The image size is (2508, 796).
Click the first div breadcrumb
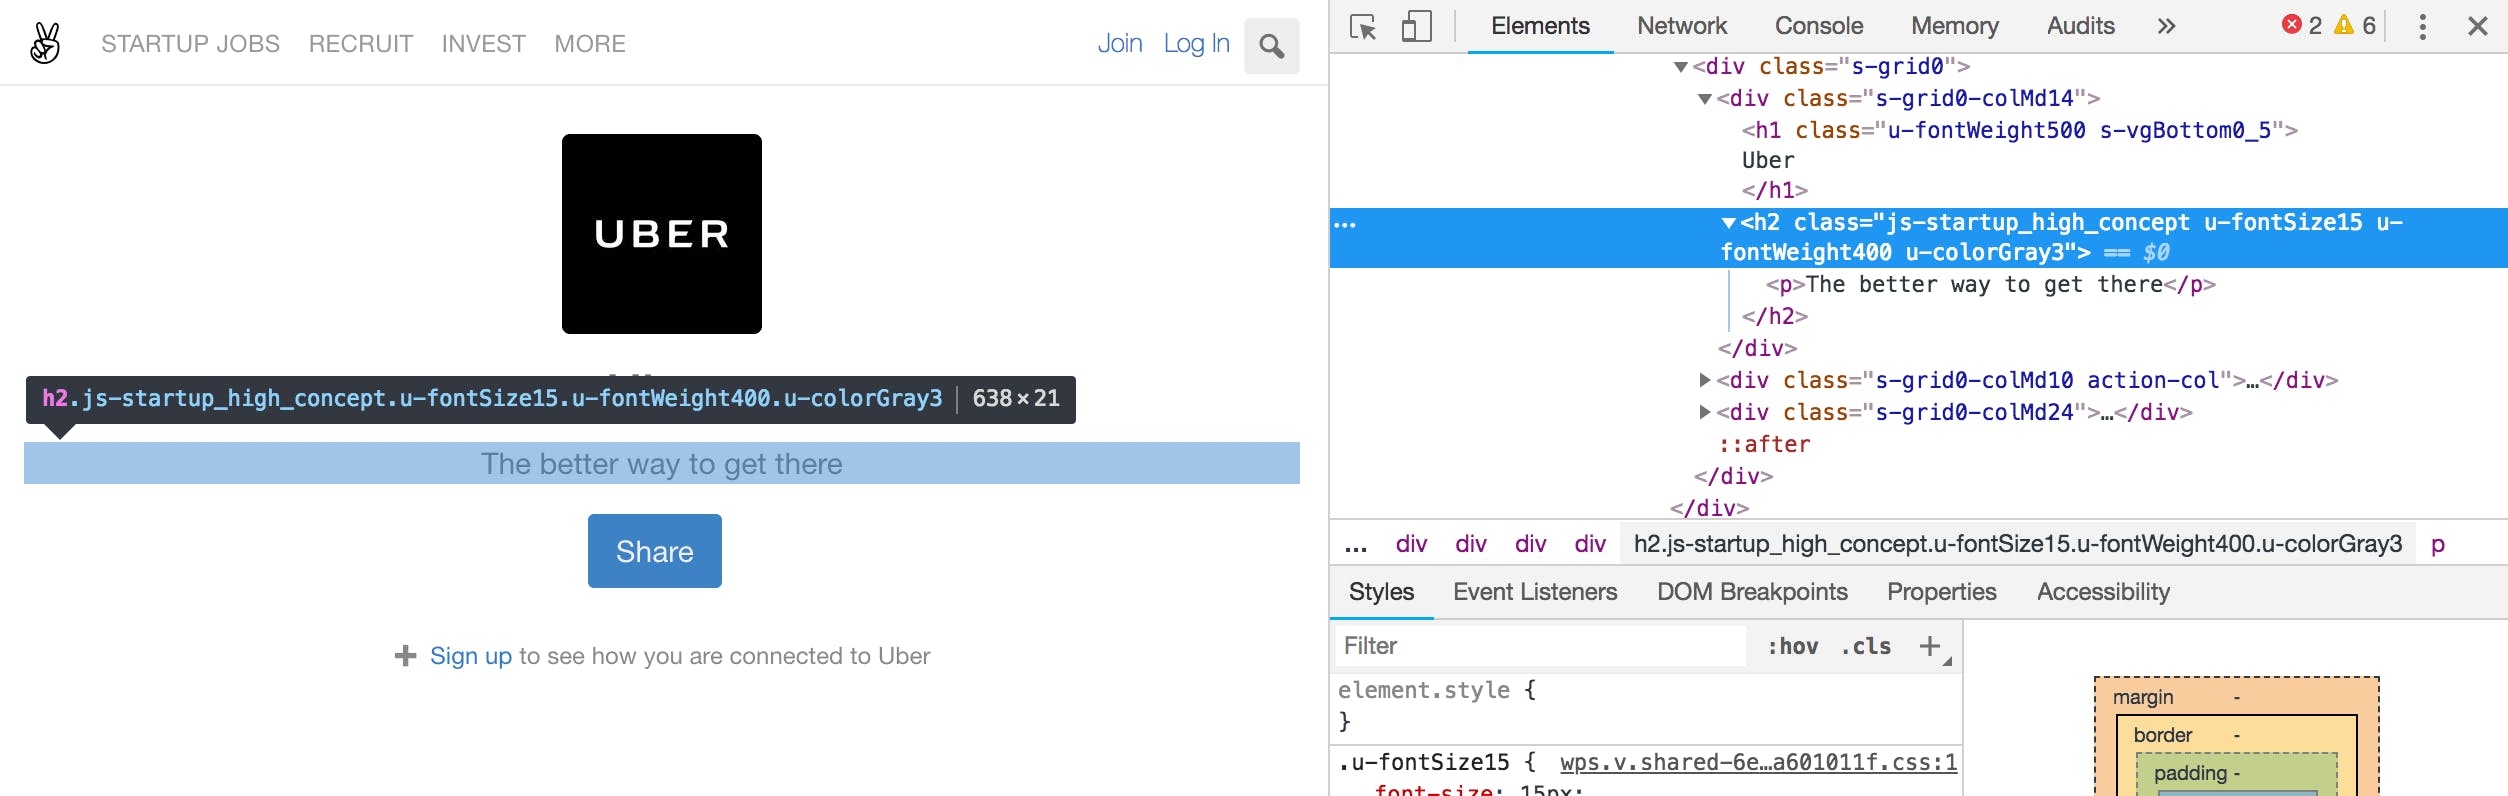click(1411, 544)
